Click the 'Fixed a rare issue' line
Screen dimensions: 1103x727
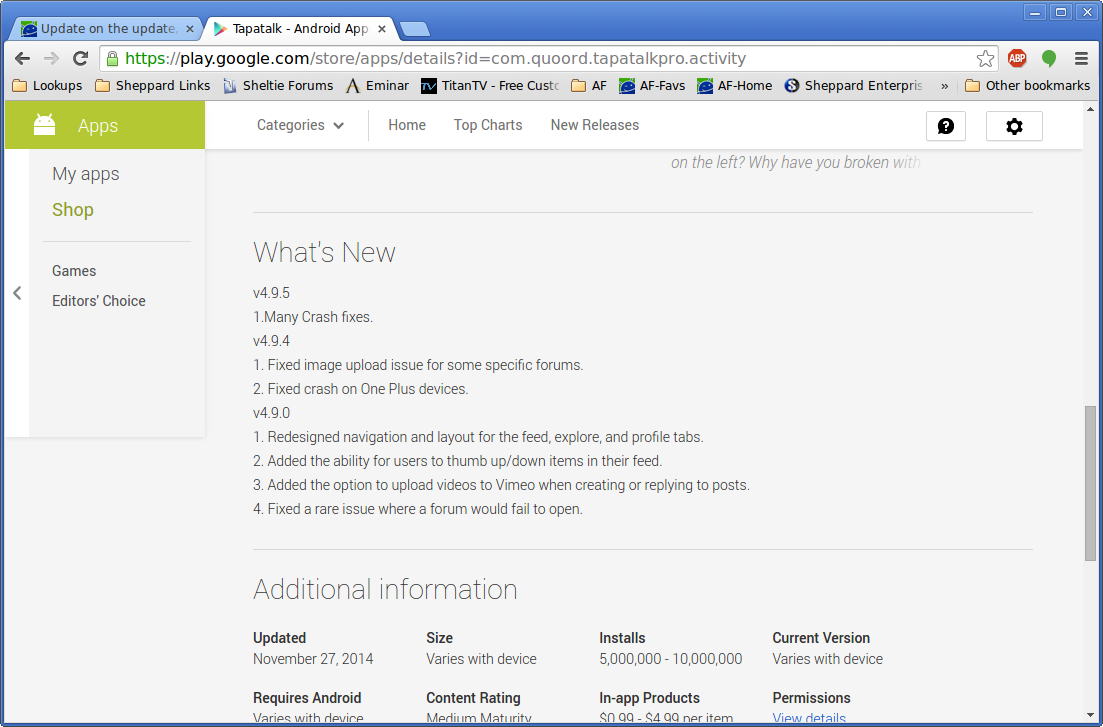[x=418, y=509]
